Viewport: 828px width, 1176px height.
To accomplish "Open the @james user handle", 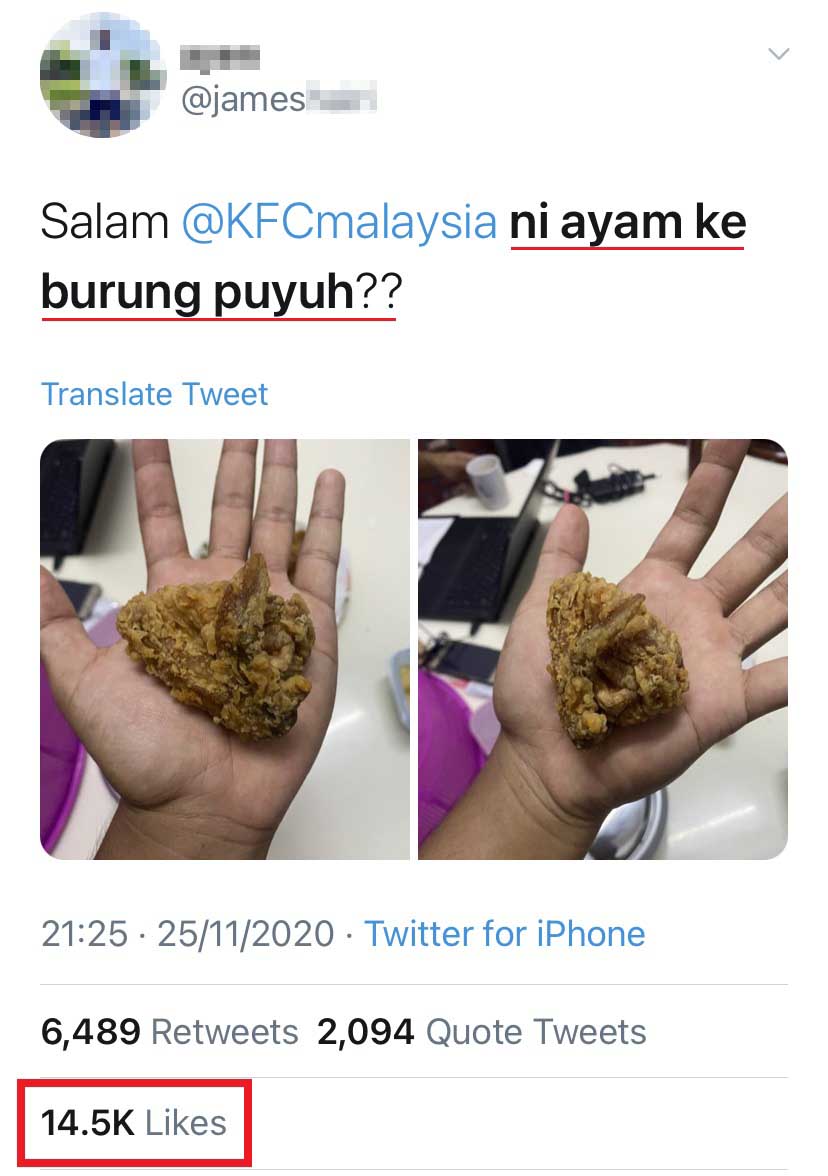I will (x=278, y=99).
